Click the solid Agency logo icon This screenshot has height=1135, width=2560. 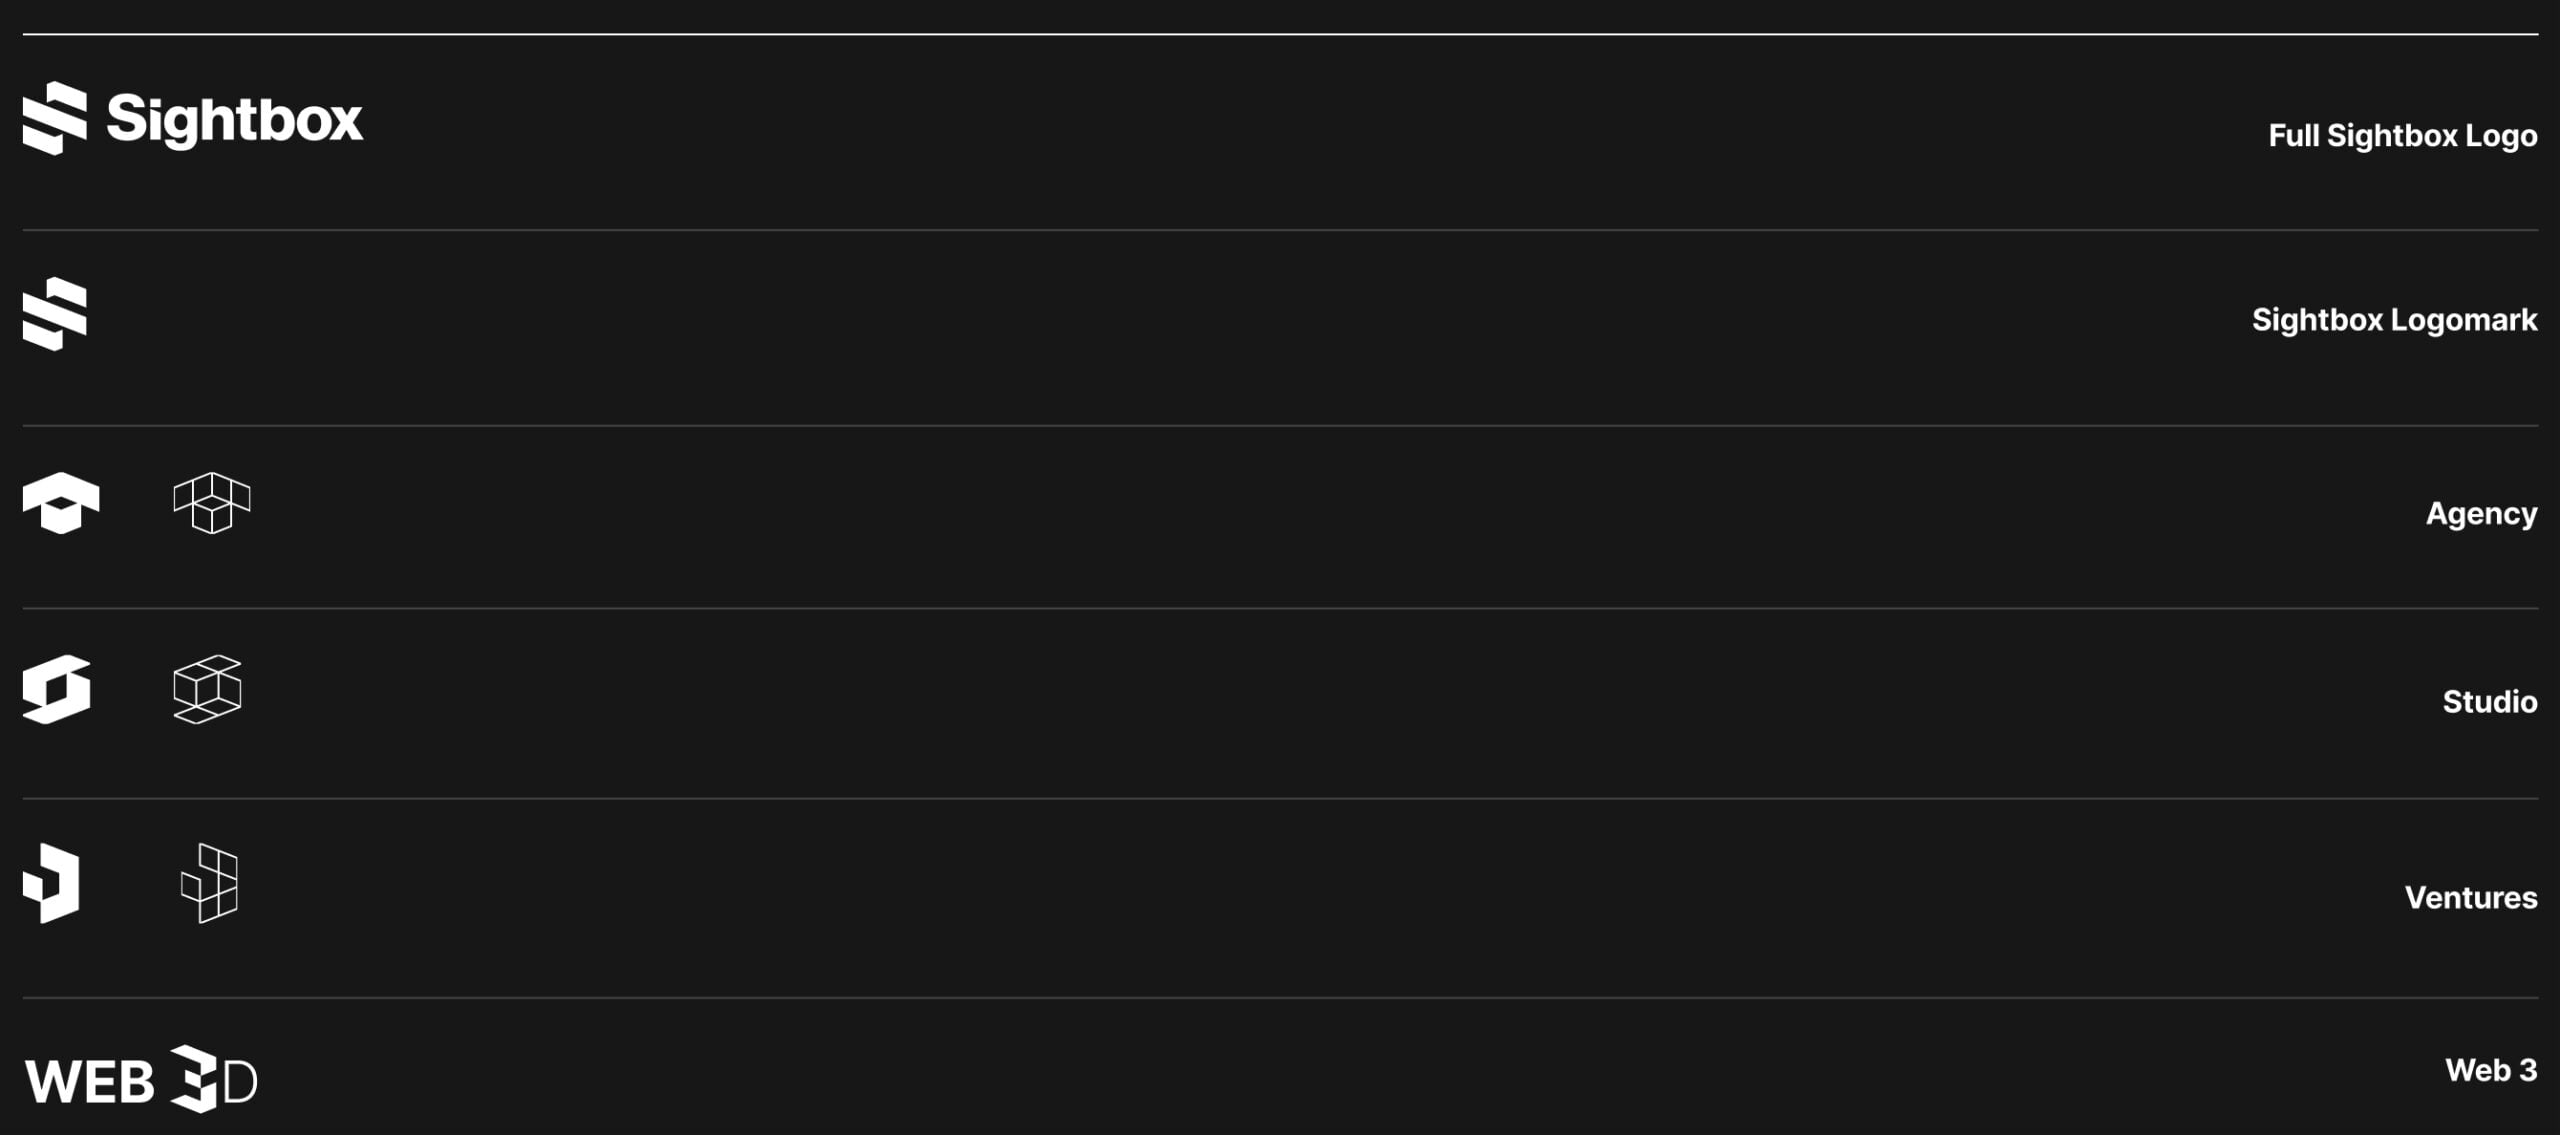(x=61, y=503)
